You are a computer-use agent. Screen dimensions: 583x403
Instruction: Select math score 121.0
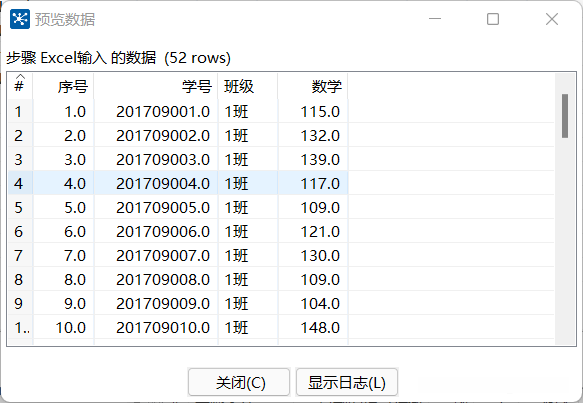pos(313,232)
